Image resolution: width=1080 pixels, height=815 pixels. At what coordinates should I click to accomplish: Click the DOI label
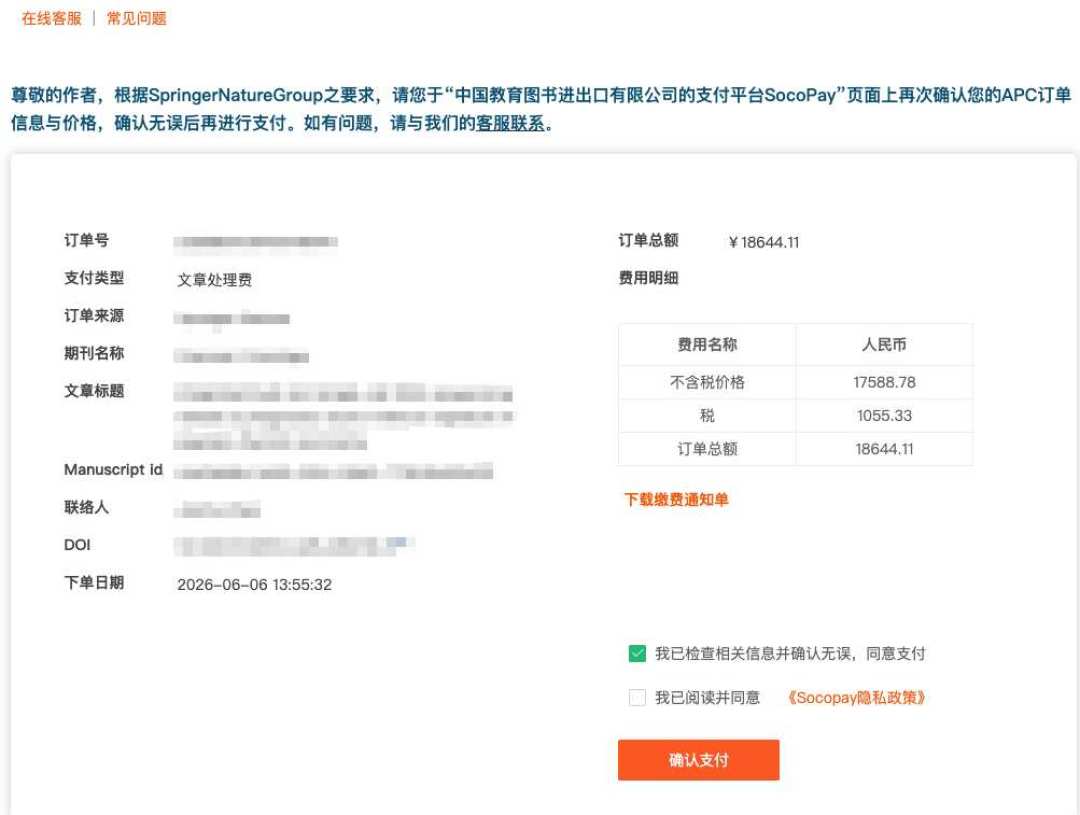click(77, 545)
